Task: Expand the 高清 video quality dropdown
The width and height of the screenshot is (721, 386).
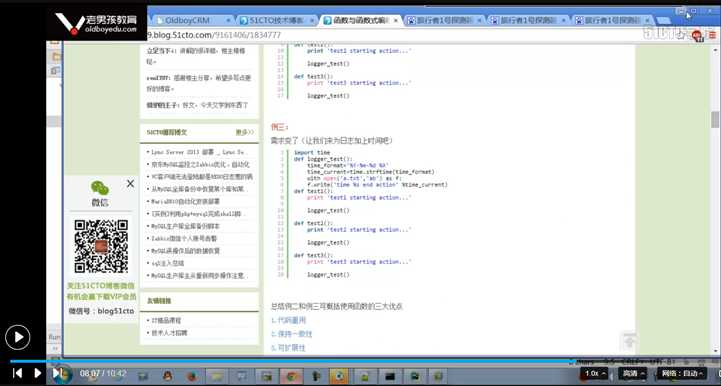Action: click(633, 374)
